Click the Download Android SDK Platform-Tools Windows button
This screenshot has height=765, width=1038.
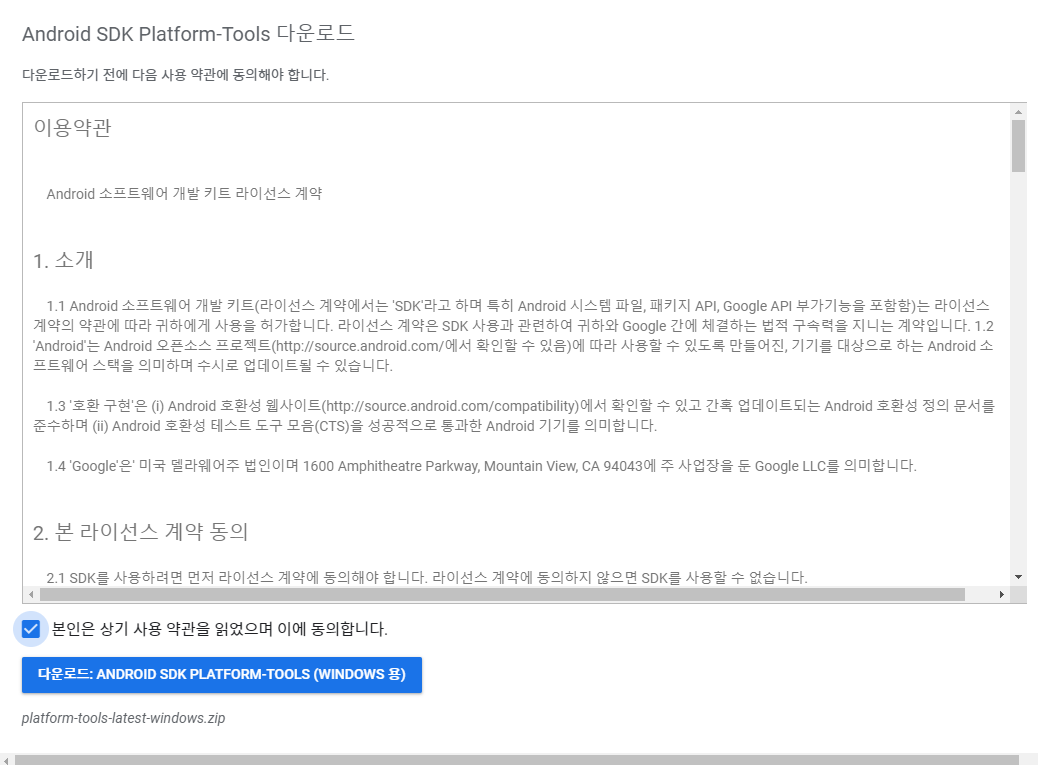pos(222,674)
